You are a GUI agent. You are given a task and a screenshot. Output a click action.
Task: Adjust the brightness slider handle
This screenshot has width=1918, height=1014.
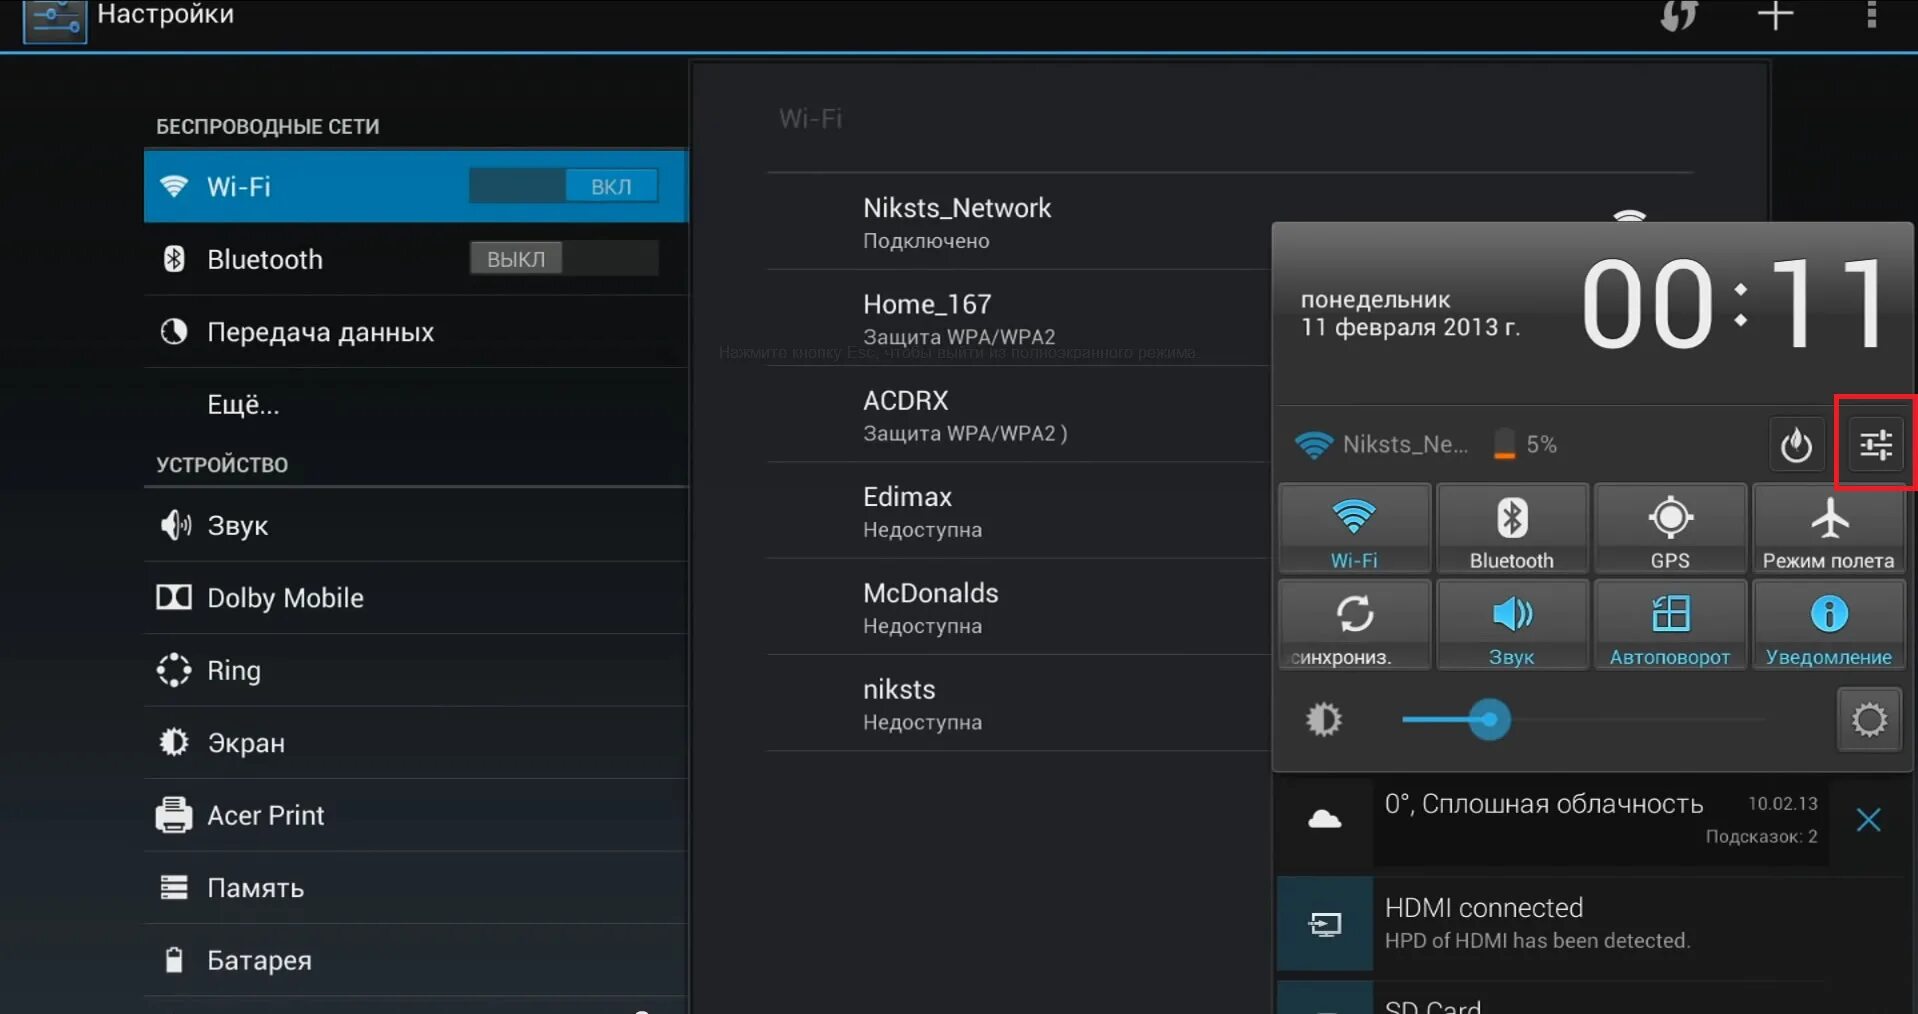click(x=1489, y=720)
